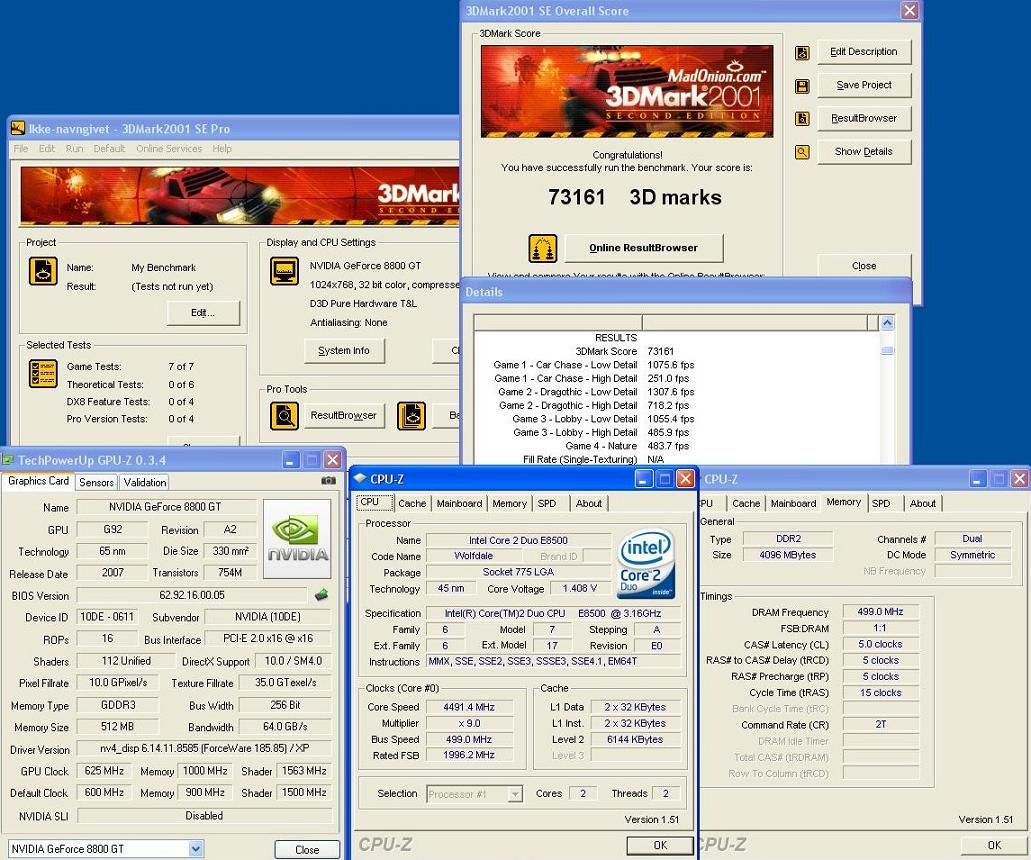
Task: Click the Edit Description icon in Overall Score window
Action: 802,53
